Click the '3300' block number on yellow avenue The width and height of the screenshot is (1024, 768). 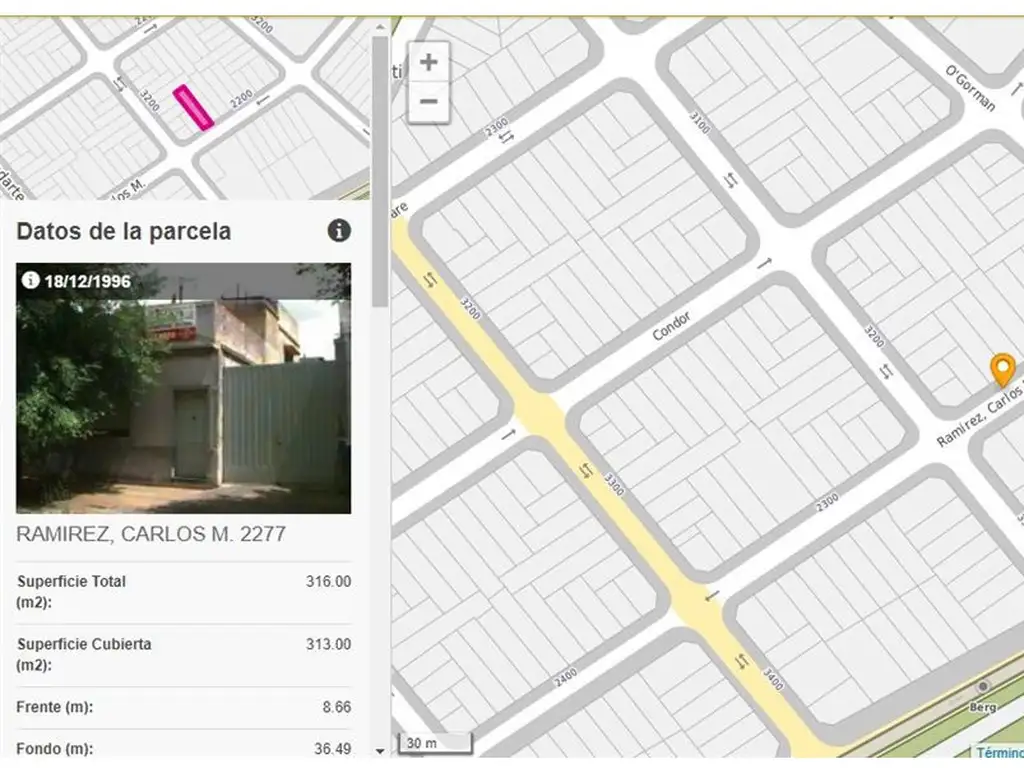(614, 484)
